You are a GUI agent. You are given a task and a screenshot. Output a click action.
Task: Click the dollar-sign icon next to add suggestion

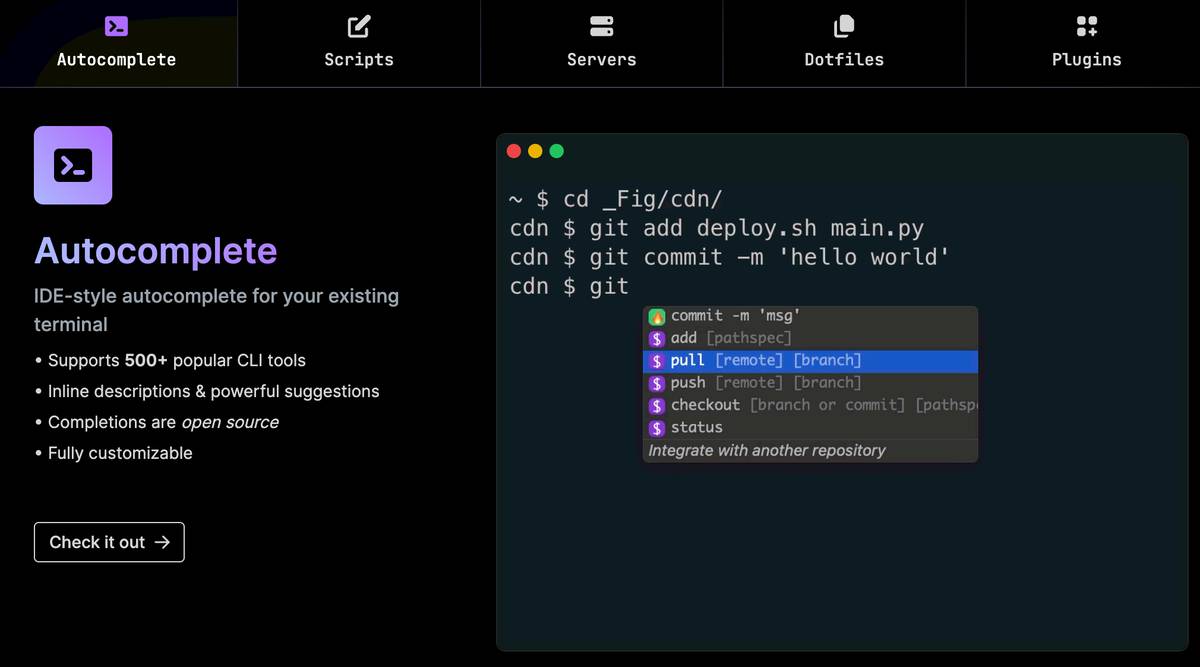point(655,338)
